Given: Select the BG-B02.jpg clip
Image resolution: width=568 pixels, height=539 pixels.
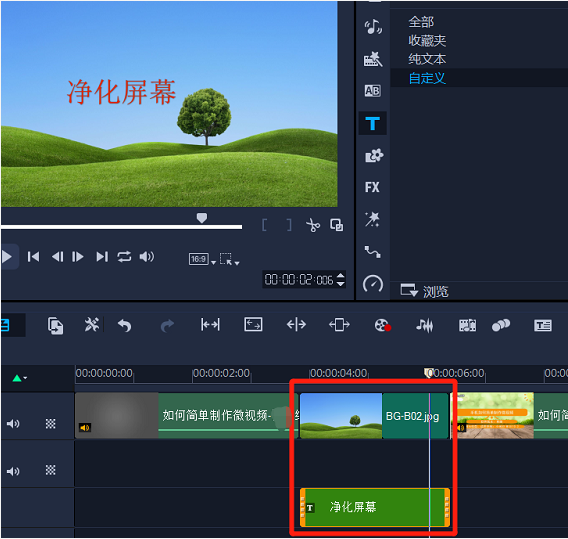Looking at the screenshot, I should (x=374, y=415).
